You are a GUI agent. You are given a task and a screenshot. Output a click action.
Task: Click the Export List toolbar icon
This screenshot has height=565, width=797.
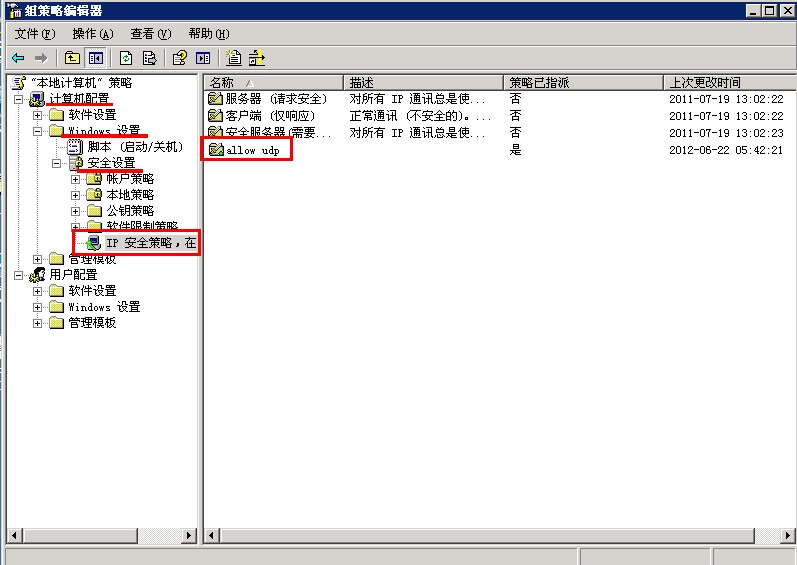[x=149, y=58]
